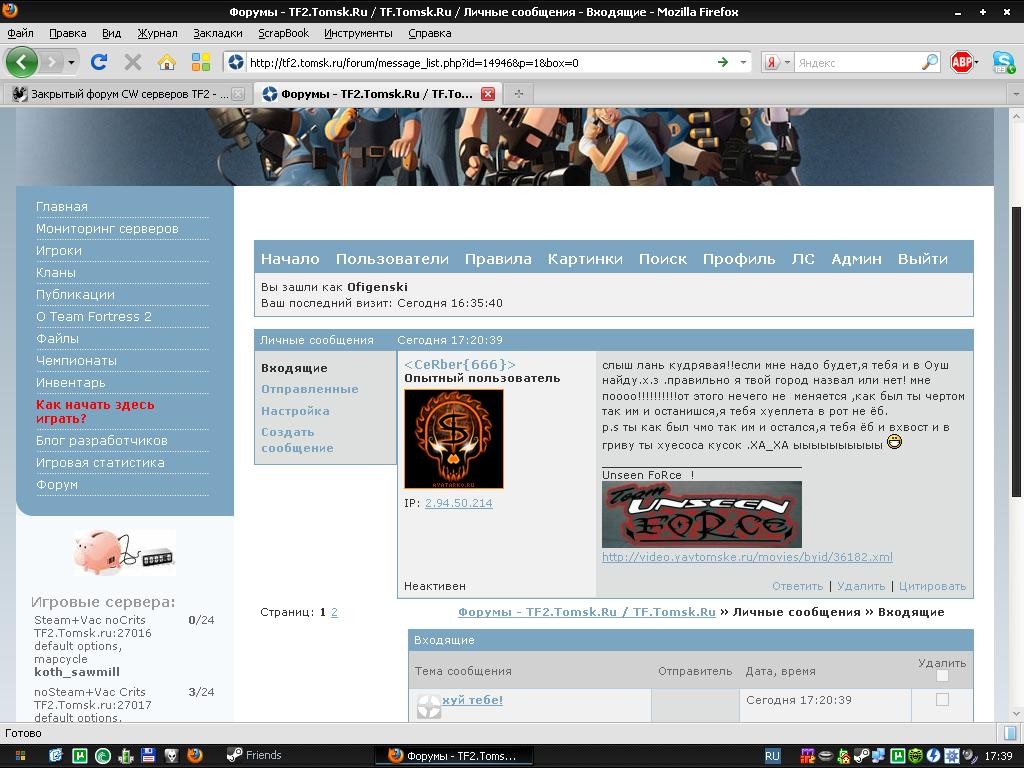
Task: Click the floppy disk quick launch icon
Action: (148, 756)
